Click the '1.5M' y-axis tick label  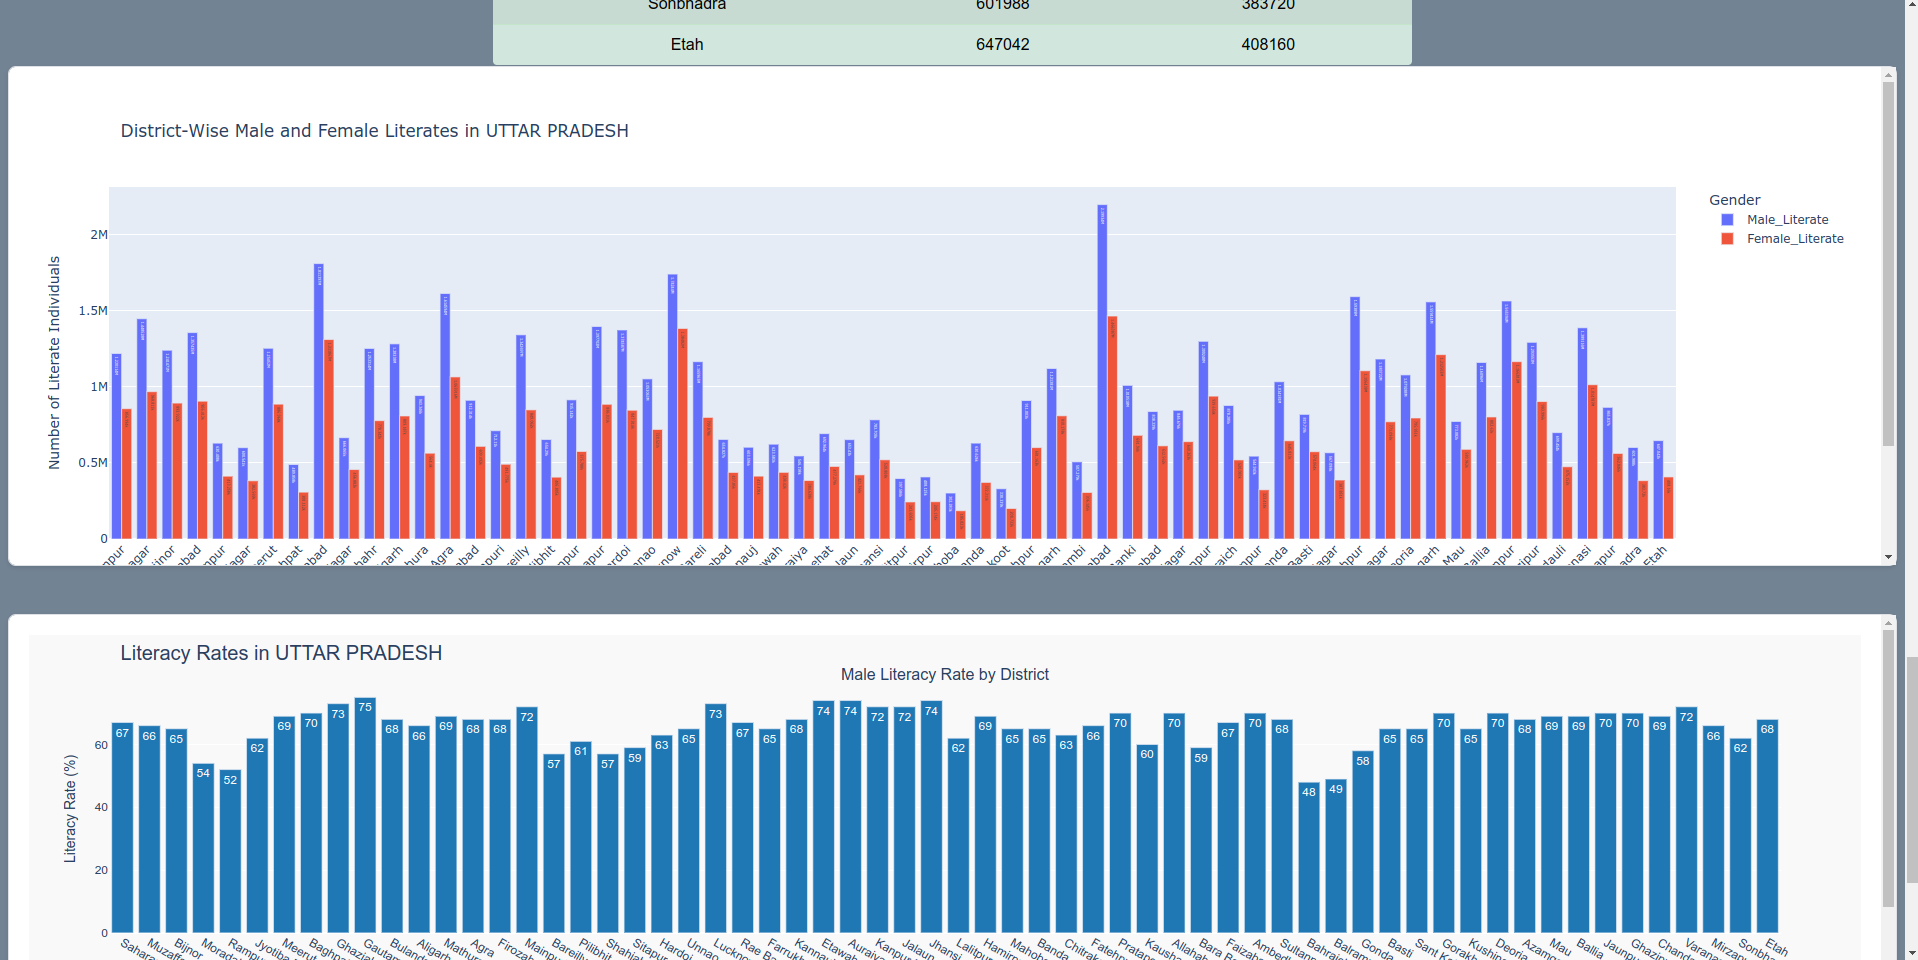[x=93, y=311]
